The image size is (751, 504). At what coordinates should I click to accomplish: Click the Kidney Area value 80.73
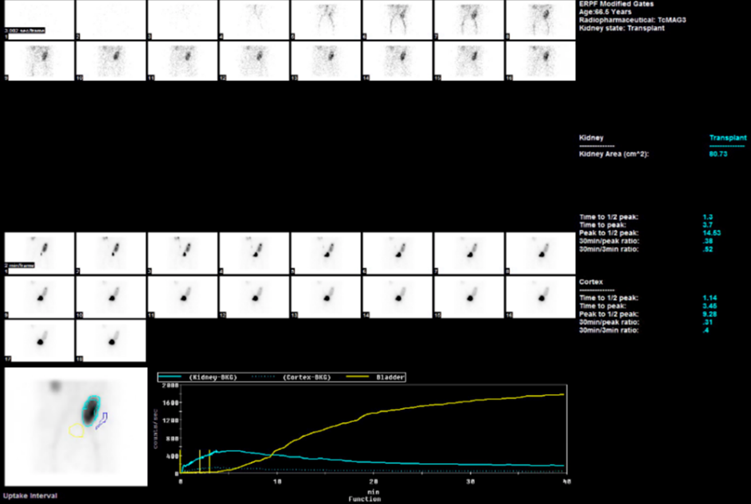(716, 154)
